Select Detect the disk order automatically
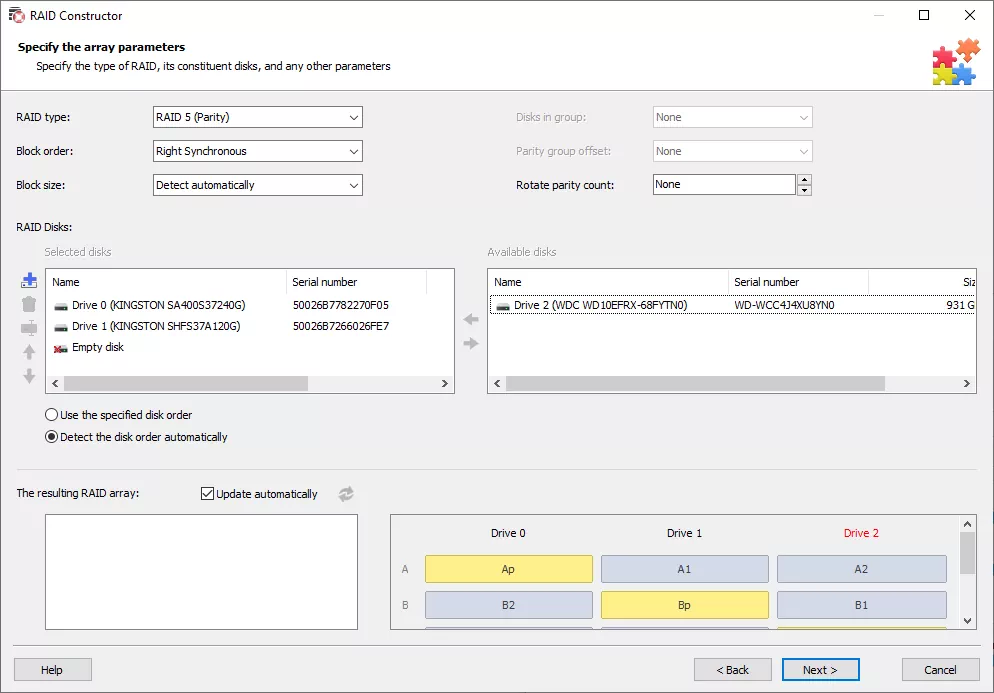Image resolution: width=994 pixels, height=693 pixels. coord(52,437)
